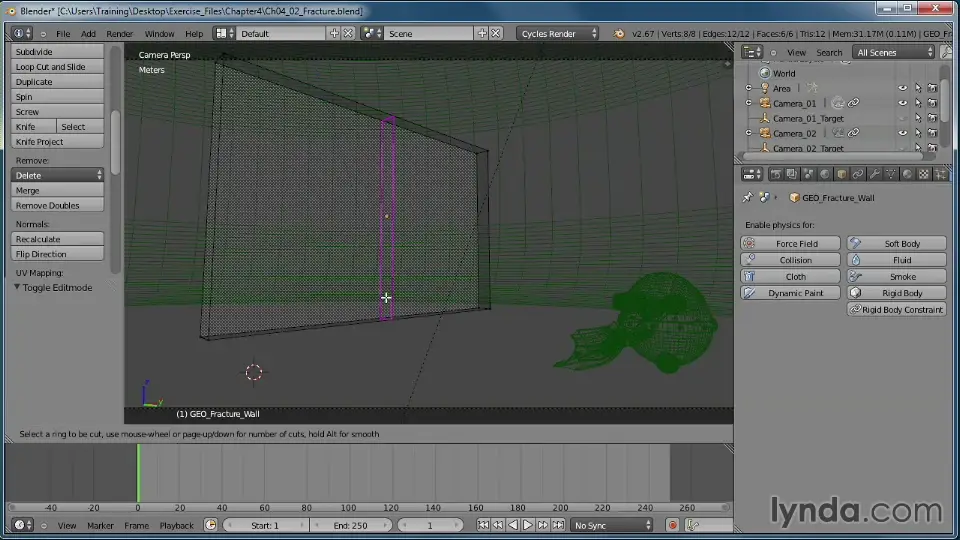Viewport: 960px width, 540px height.
Task: Open the Object properties tab cube icon
Action: coord(841,174)
